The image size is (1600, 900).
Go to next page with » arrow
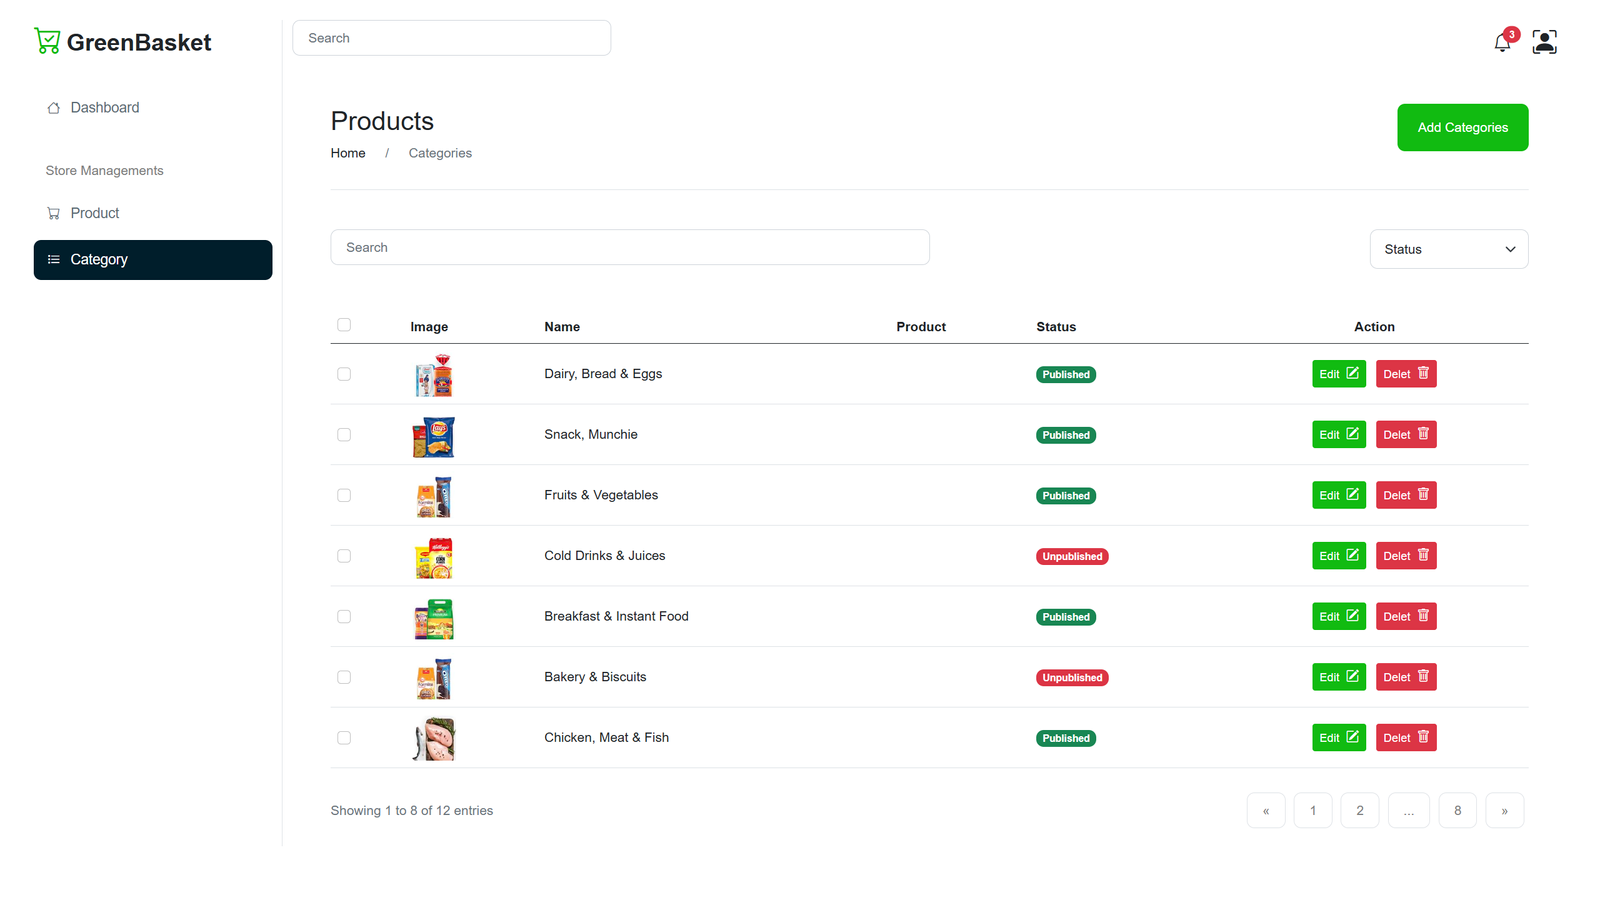coord(1504,810)
